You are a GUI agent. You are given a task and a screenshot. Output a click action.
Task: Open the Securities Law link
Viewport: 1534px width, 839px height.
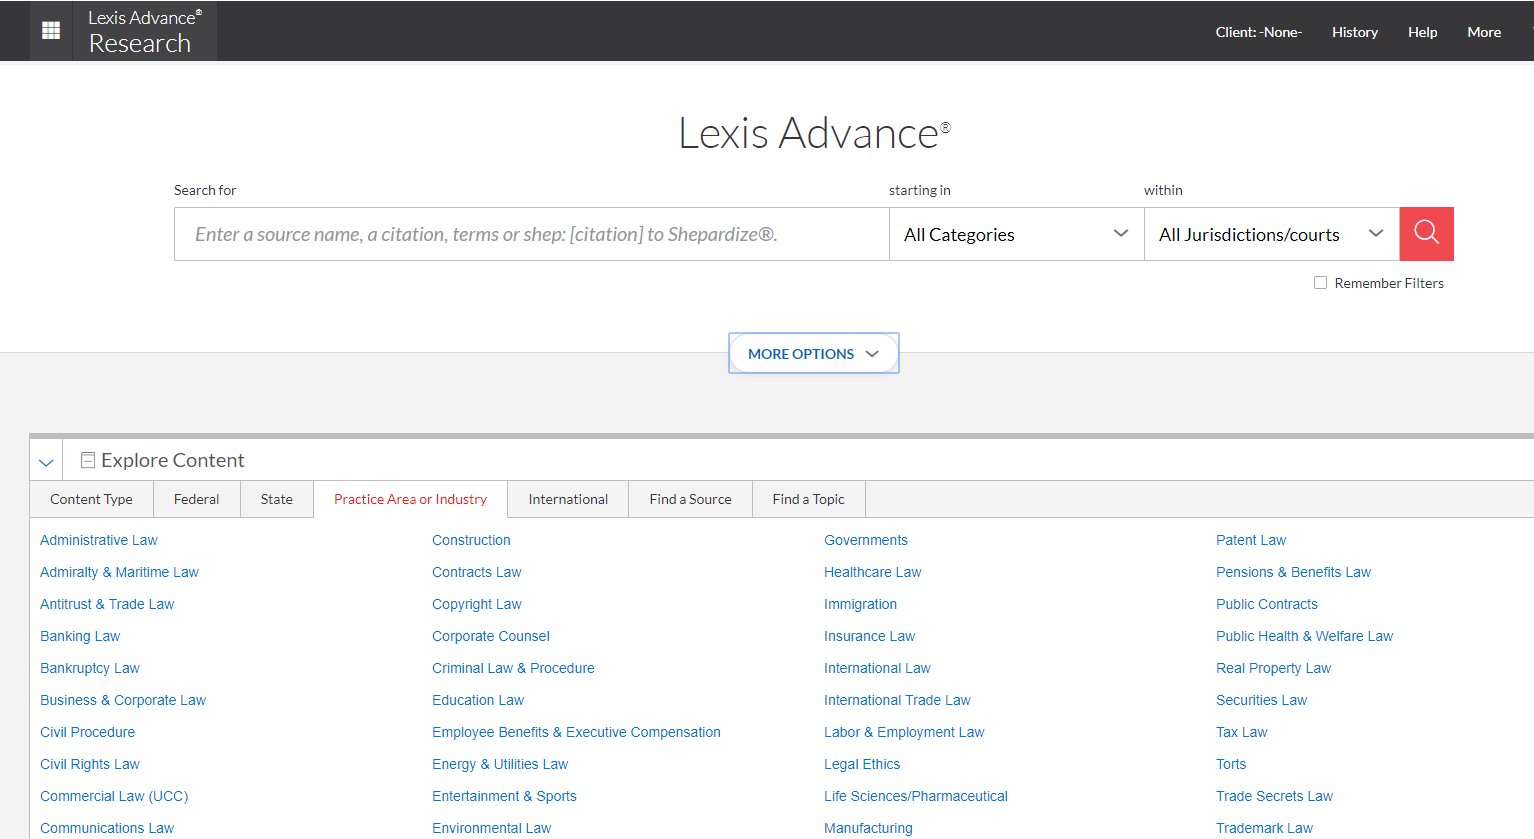pos(1261,700)
